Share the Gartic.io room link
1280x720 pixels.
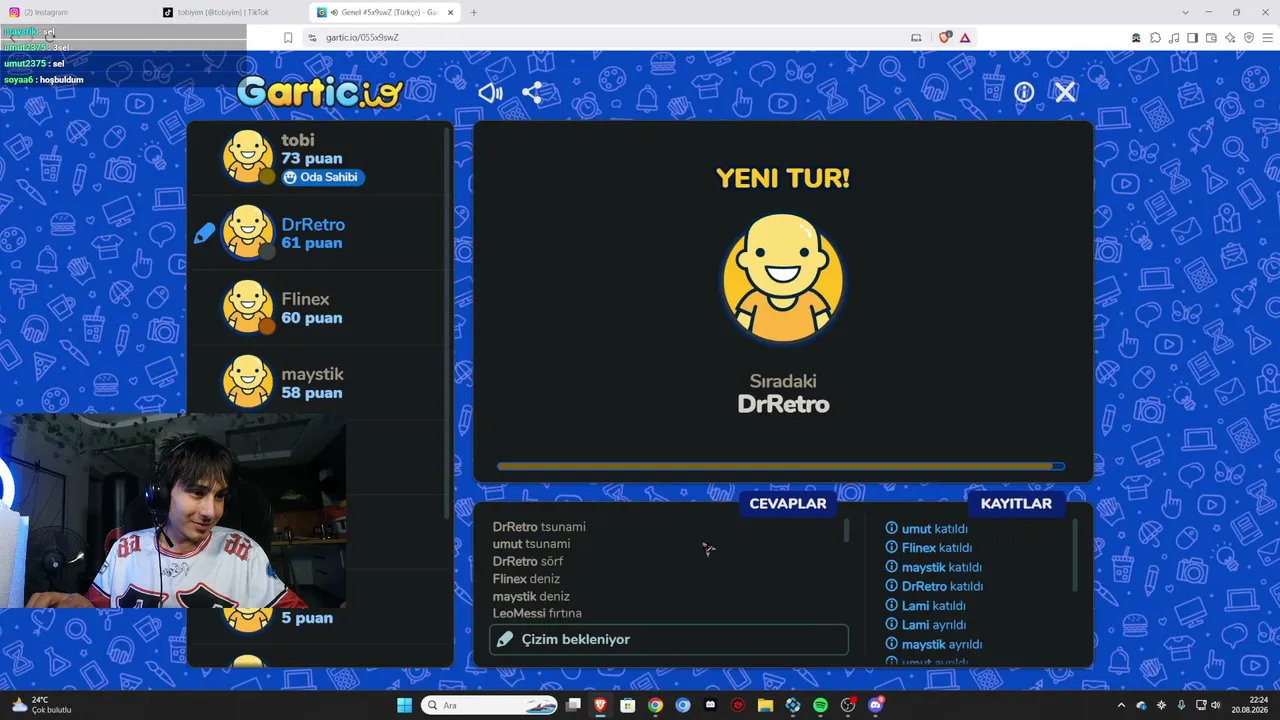click(x=532, y=93)
